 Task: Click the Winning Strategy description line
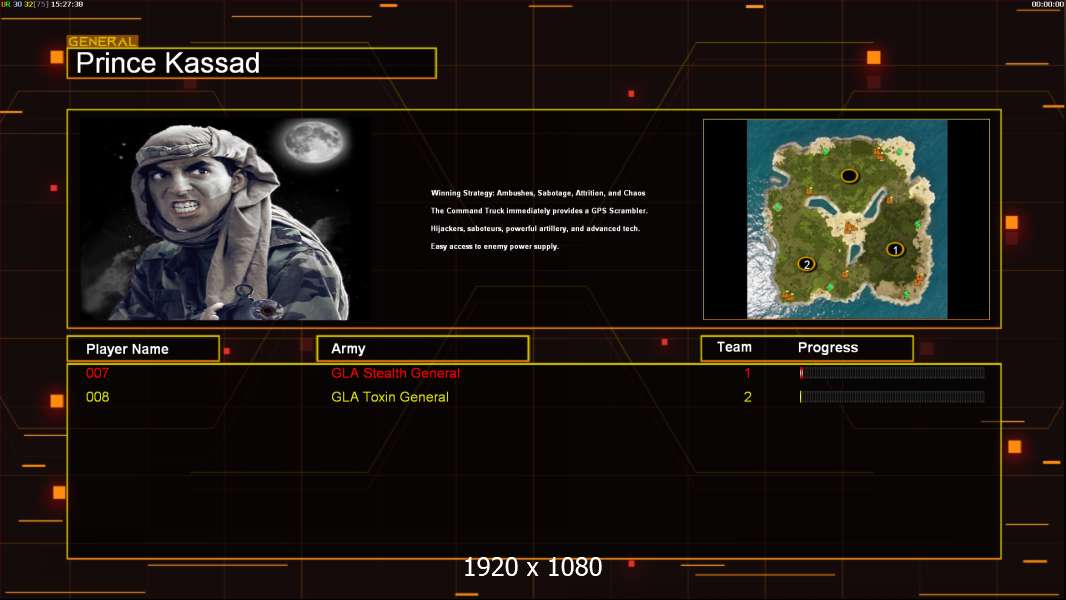(538, 193)
